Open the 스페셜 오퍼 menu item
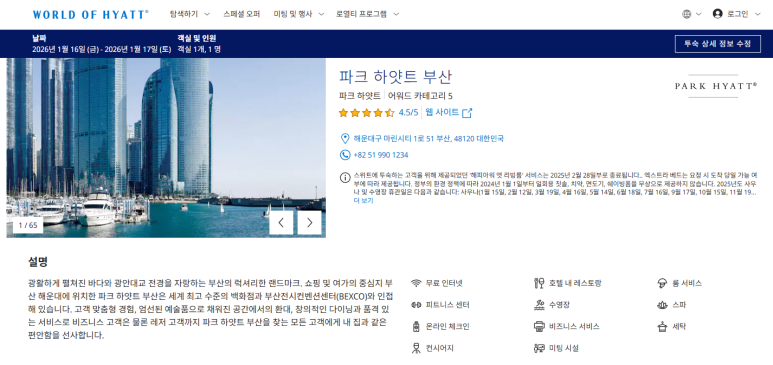 tap(242, 14)
